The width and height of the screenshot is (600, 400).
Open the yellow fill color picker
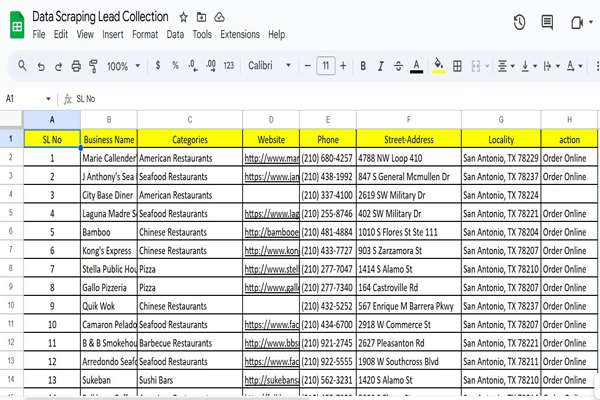tap(438, 66)
